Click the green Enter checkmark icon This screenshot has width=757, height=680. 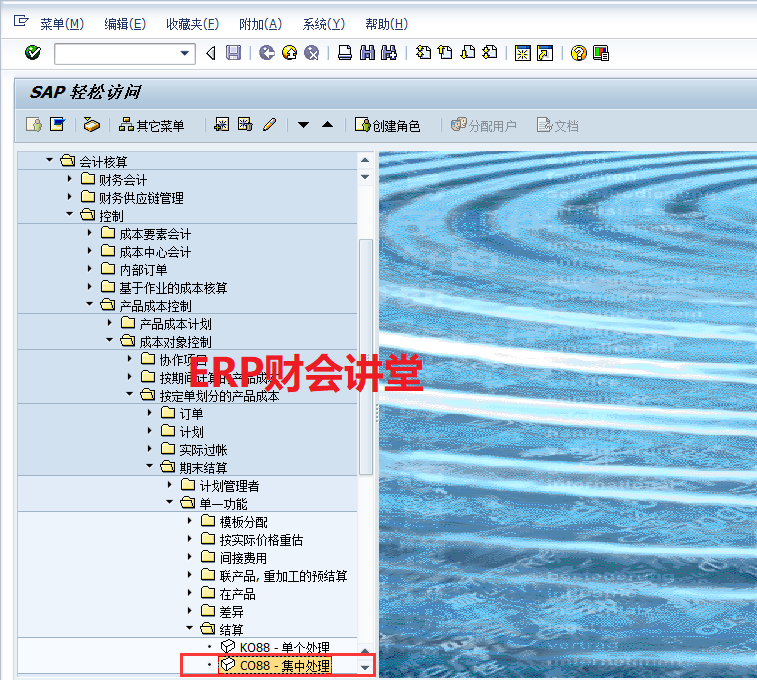pos(33,53)
